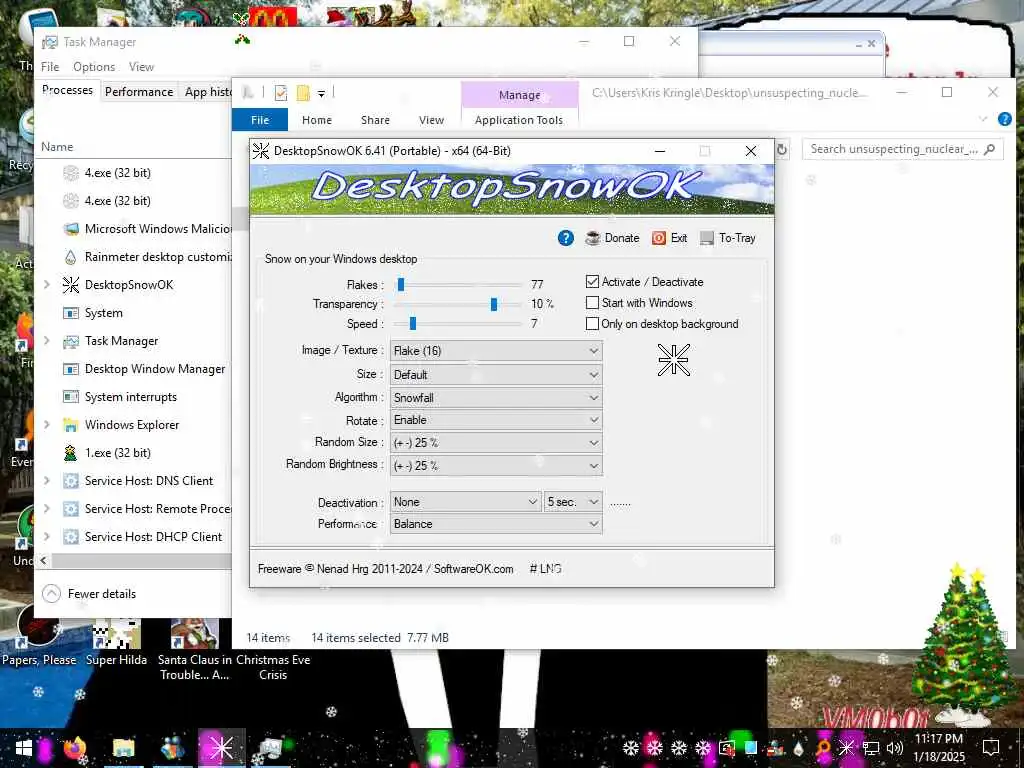Open the Random Brightness dropdown
The image size is (1024, 768).
coord(496,466)
